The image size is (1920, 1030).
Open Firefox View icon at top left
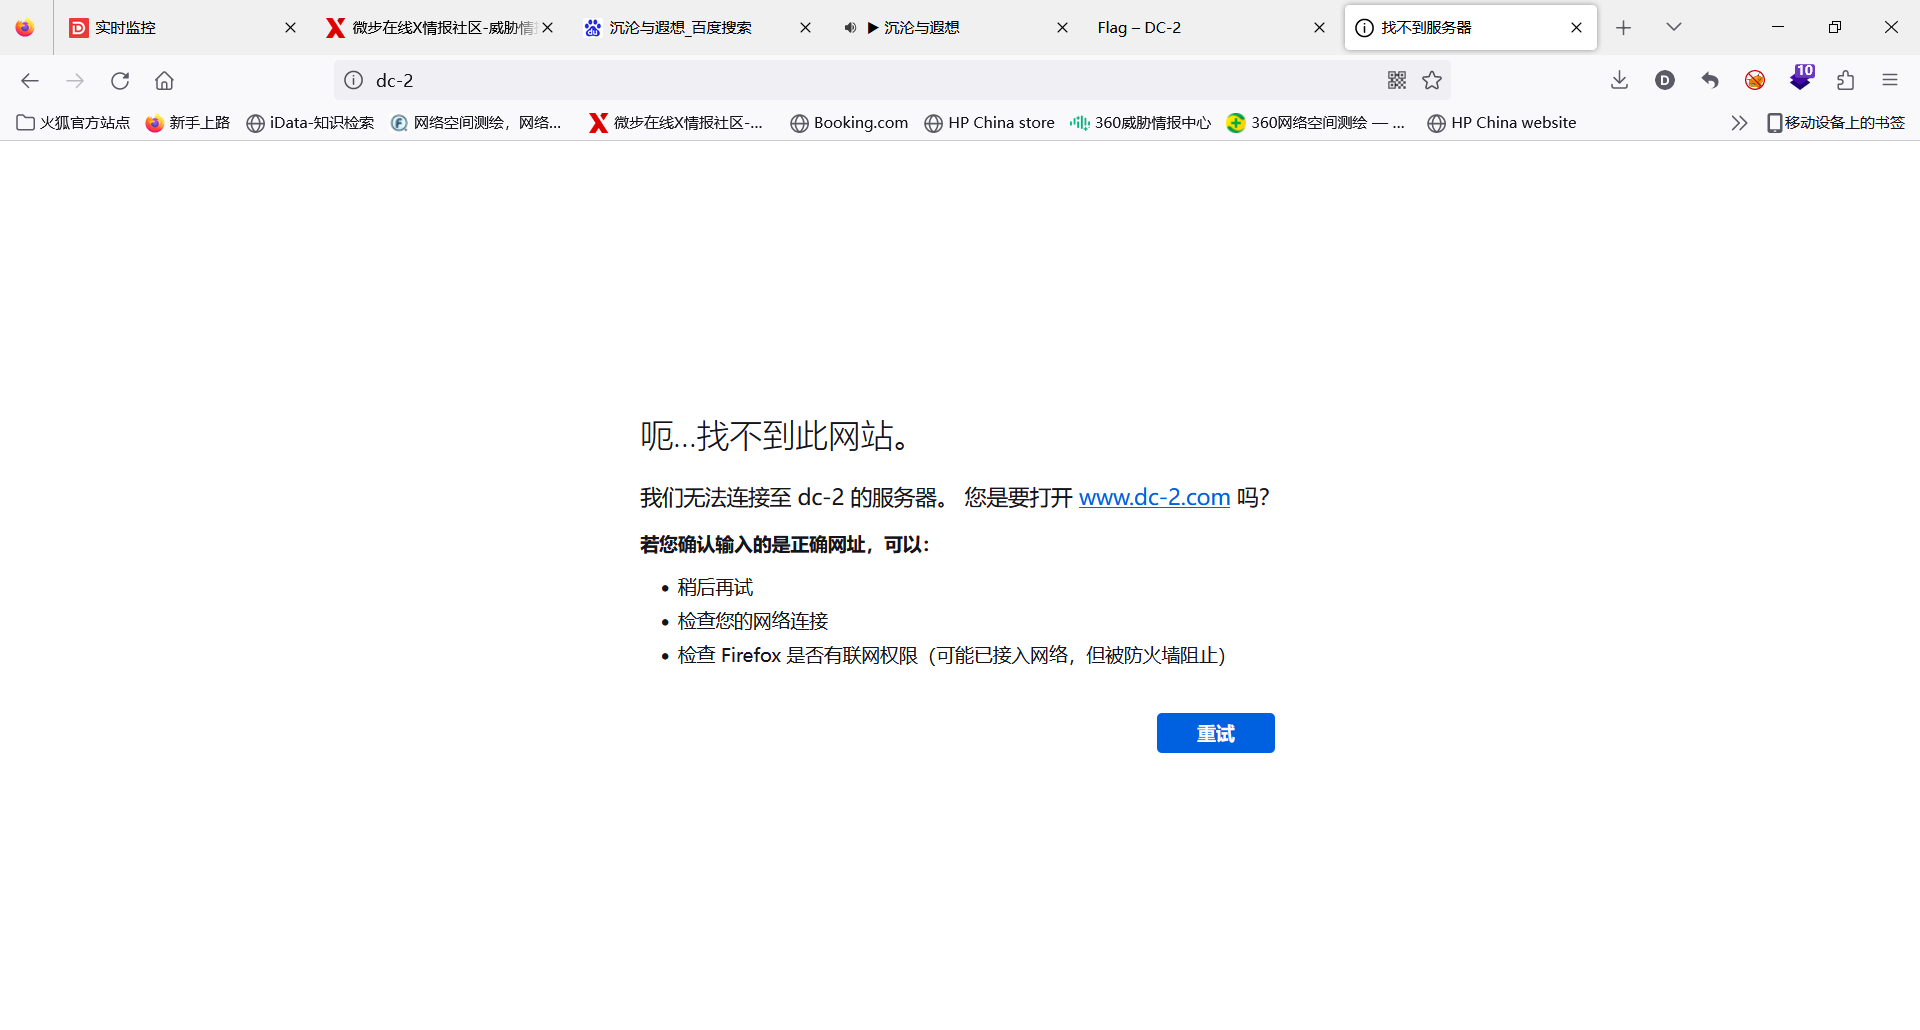click(25, 28)
